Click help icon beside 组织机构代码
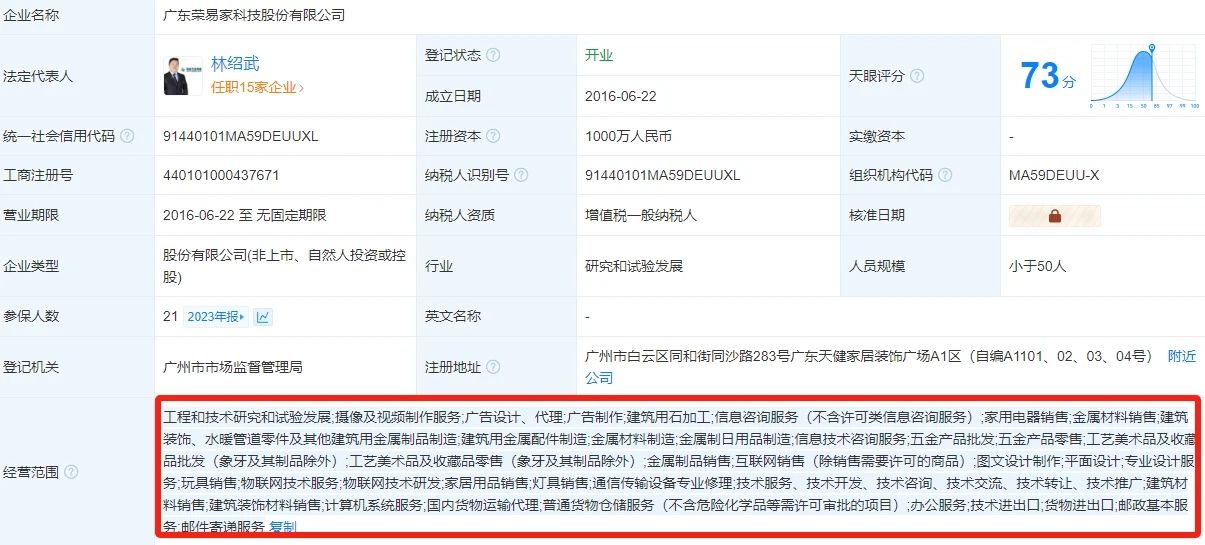The height and width of the screenshot is (545, 1205). pos(945,175)
